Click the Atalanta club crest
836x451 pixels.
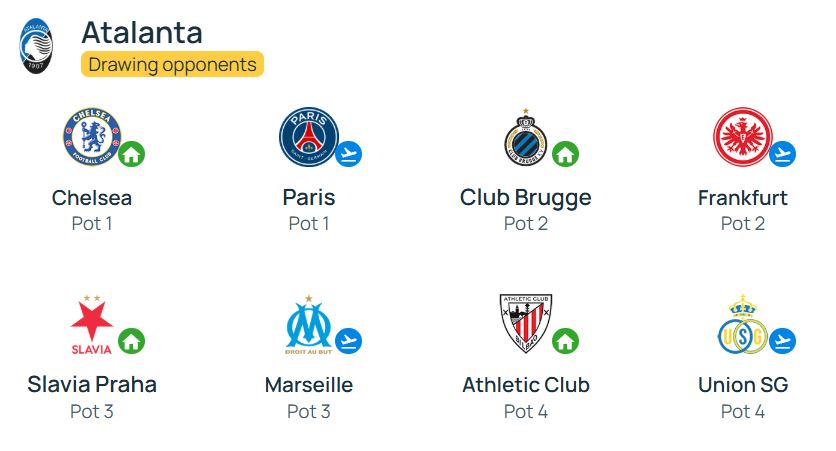[36, 46]
